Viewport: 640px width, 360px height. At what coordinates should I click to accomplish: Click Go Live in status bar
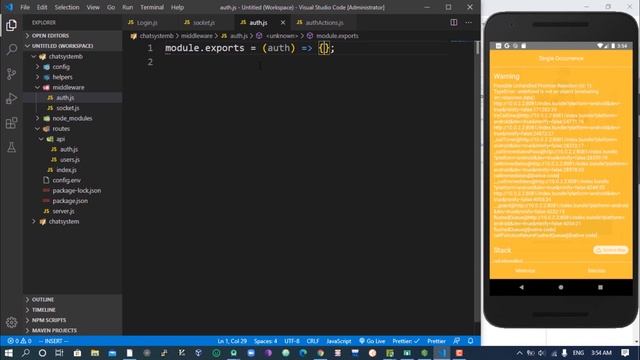[372, 341]
